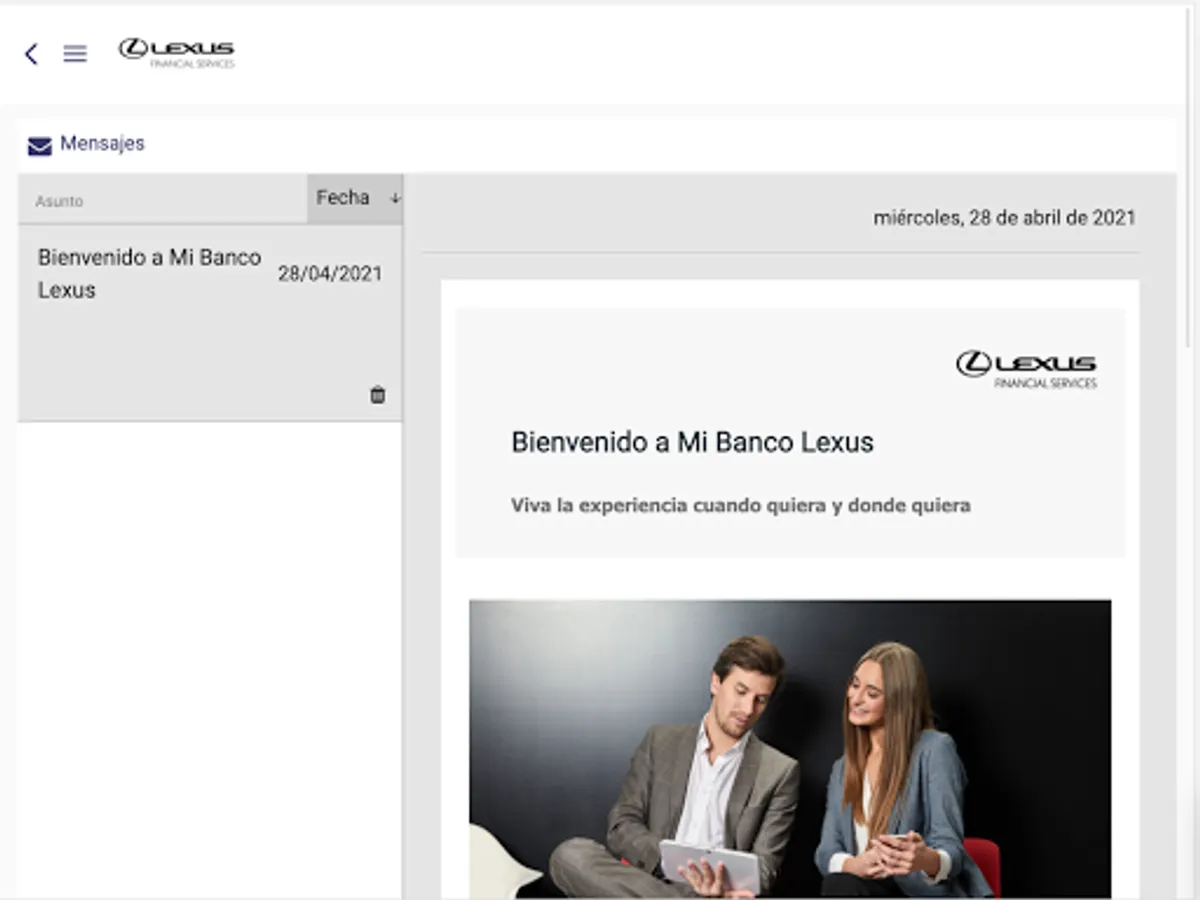The image size is (1200, 900).
Task: Click the 28/04/2021 date in message list
Action: coord(330,274)
